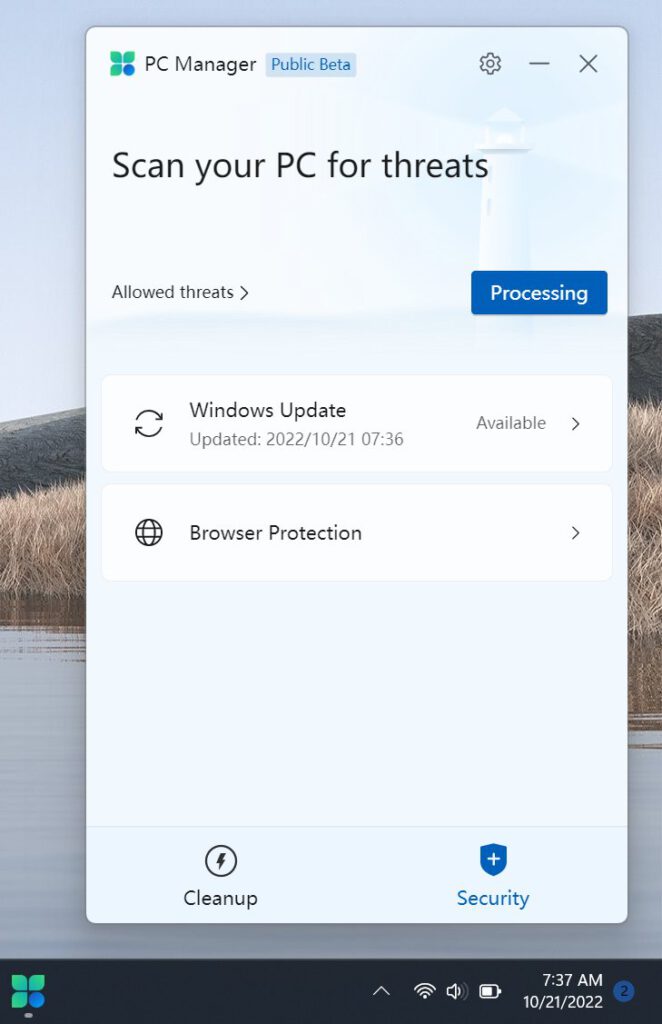Screen dimensions: 662x1024
Task: Click the speaker volume tray icon
Action: [x=456, y=991]
